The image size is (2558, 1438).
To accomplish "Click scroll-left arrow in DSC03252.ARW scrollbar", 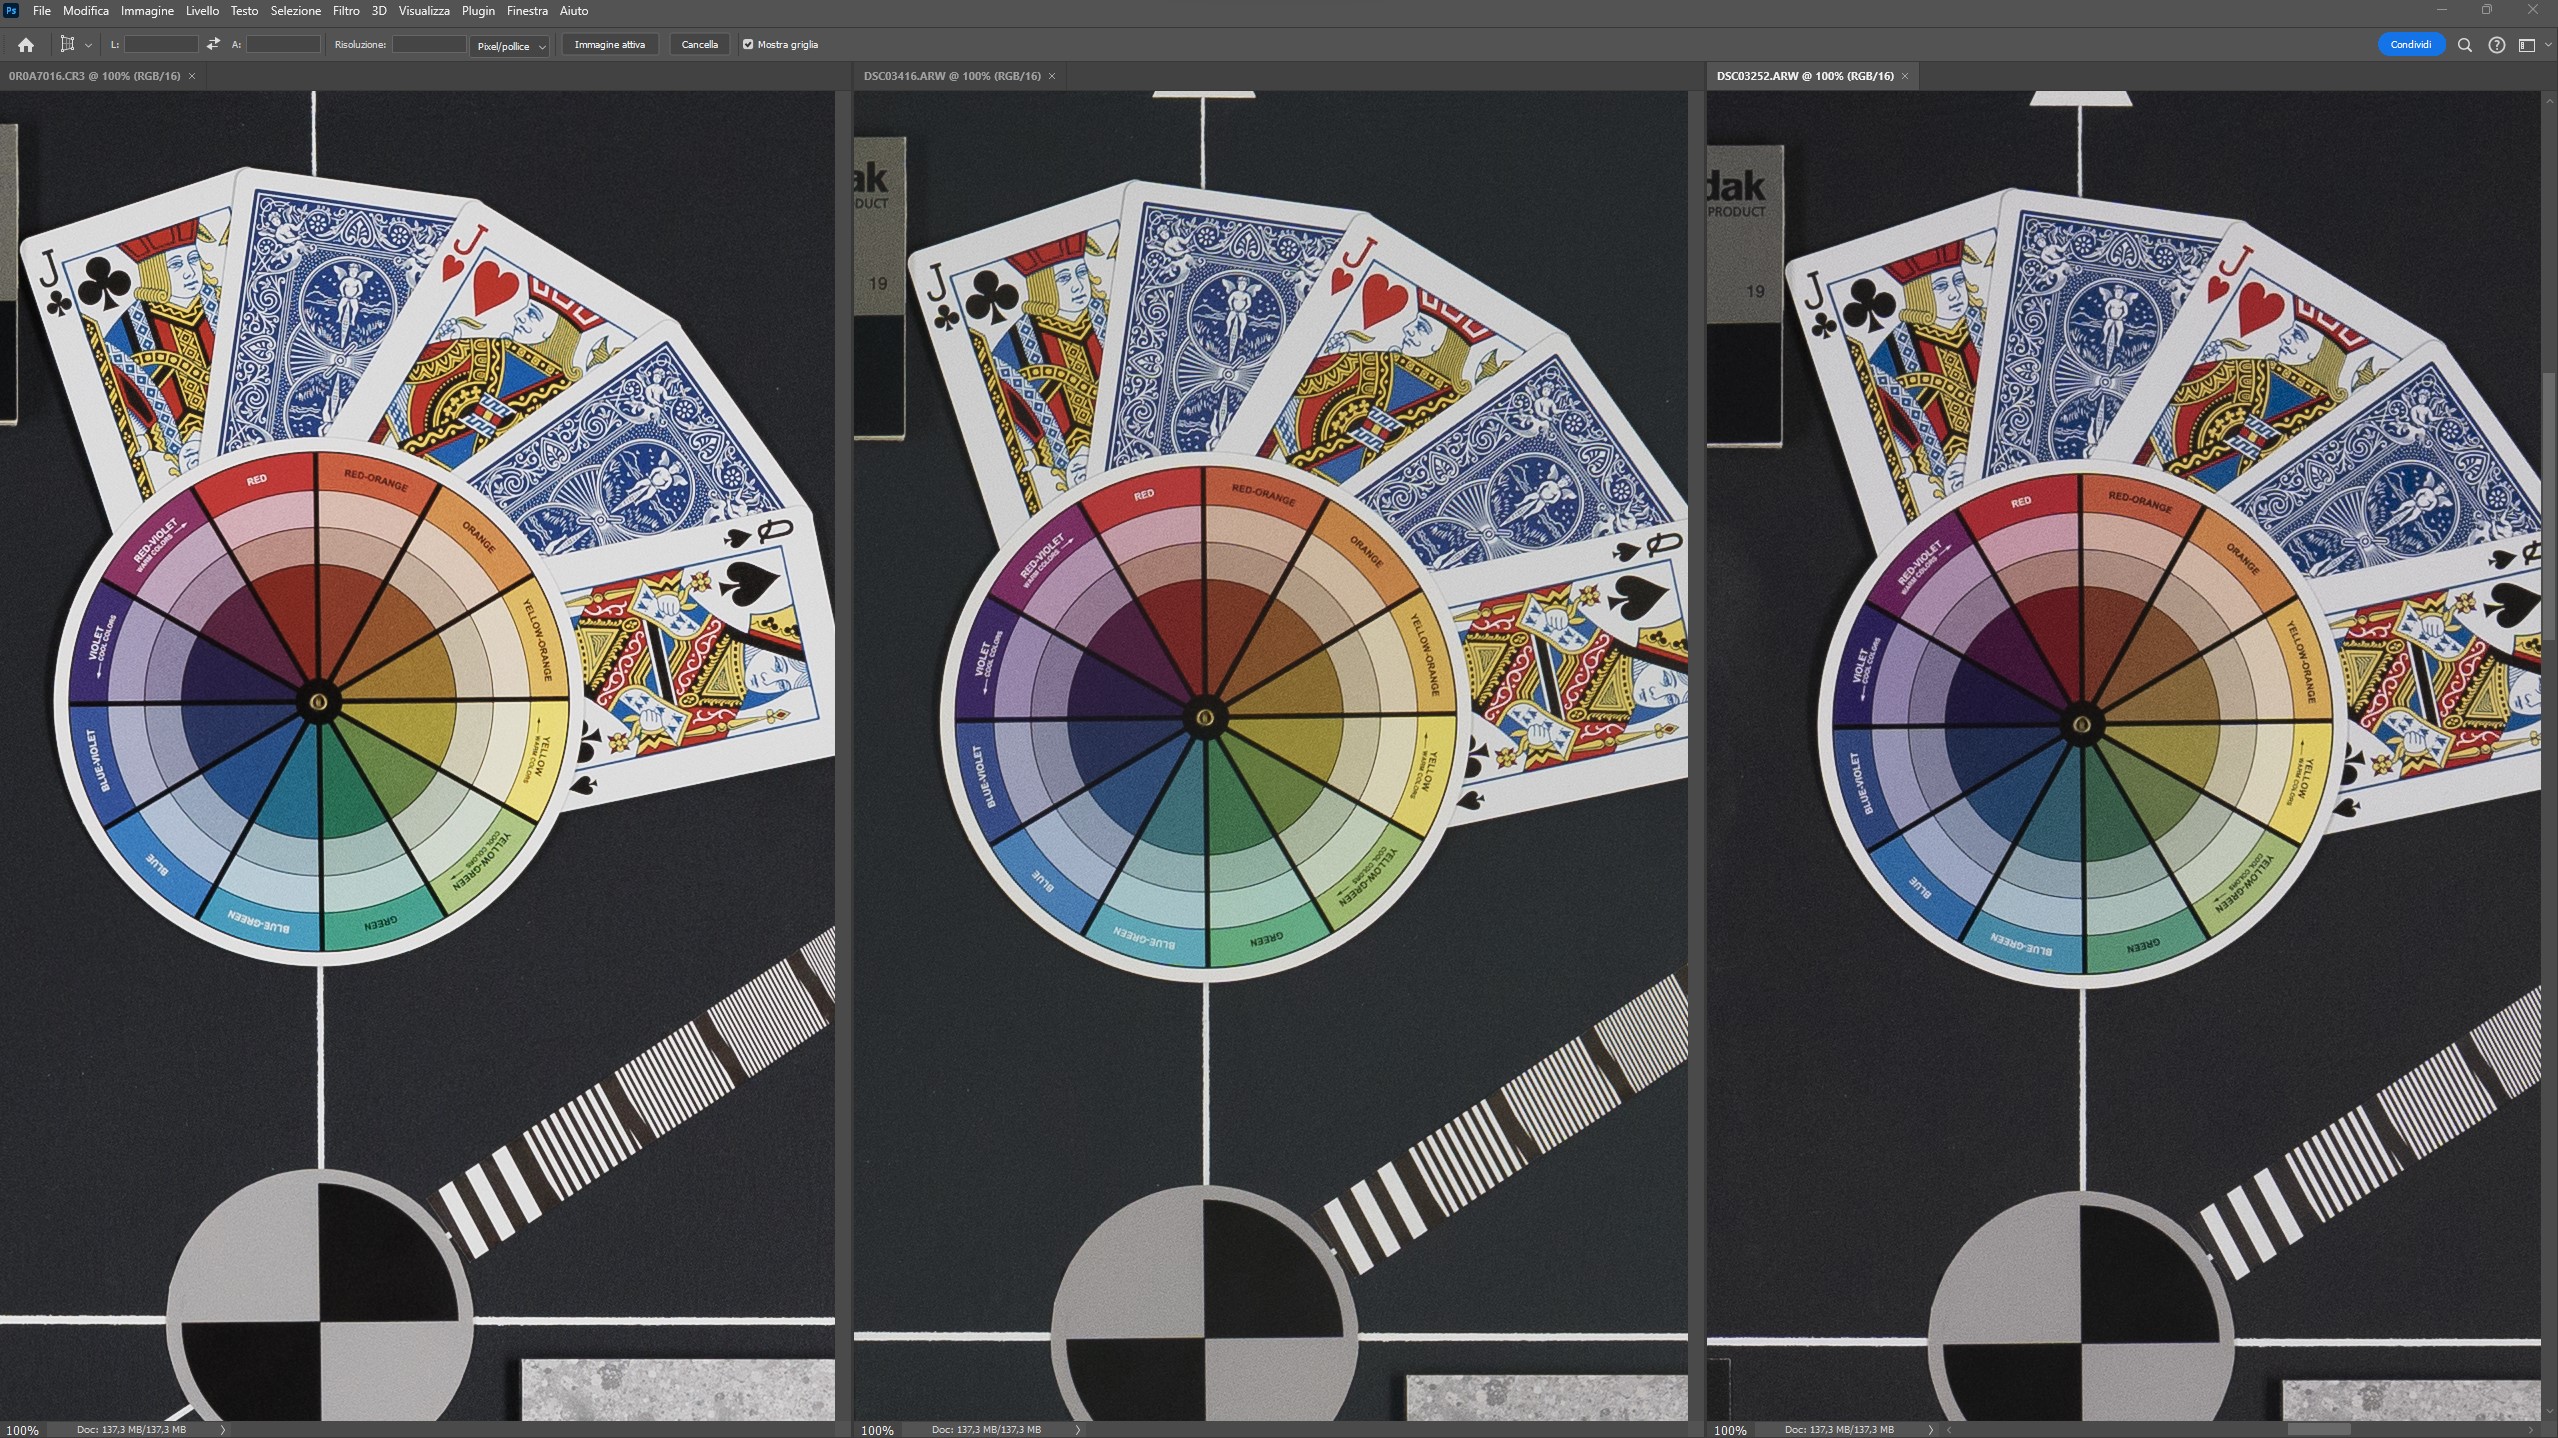I will tap(1949, 1430).
